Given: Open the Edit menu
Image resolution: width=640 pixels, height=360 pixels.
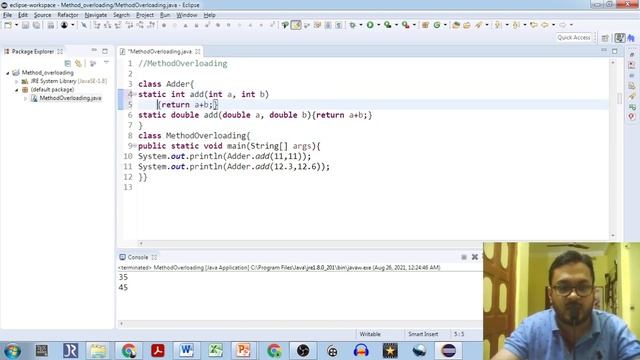Looking at the screenshot, I should [x=23, y=15].
